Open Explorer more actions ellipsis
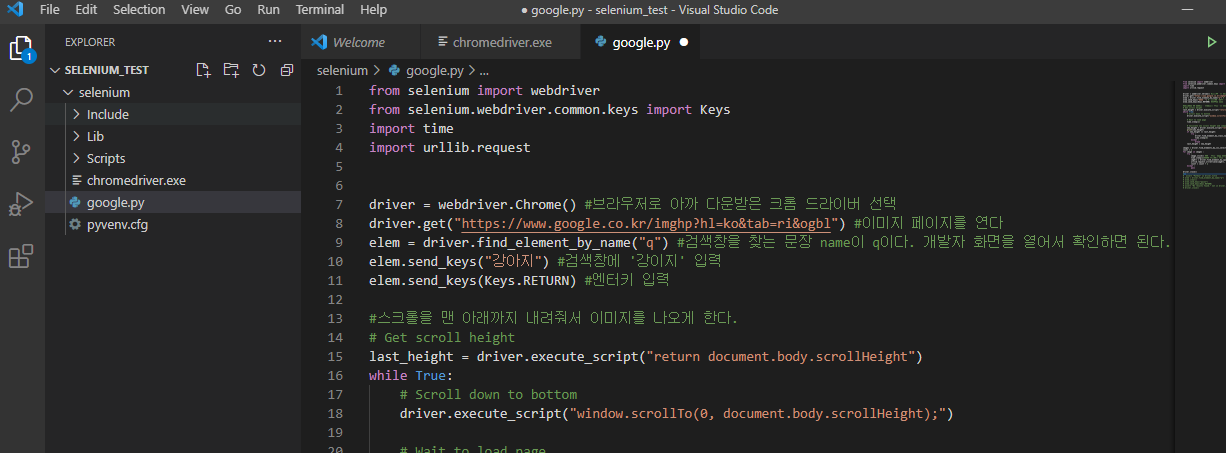Viewport: 1226px width, 453px height. [x=275, y=42]
